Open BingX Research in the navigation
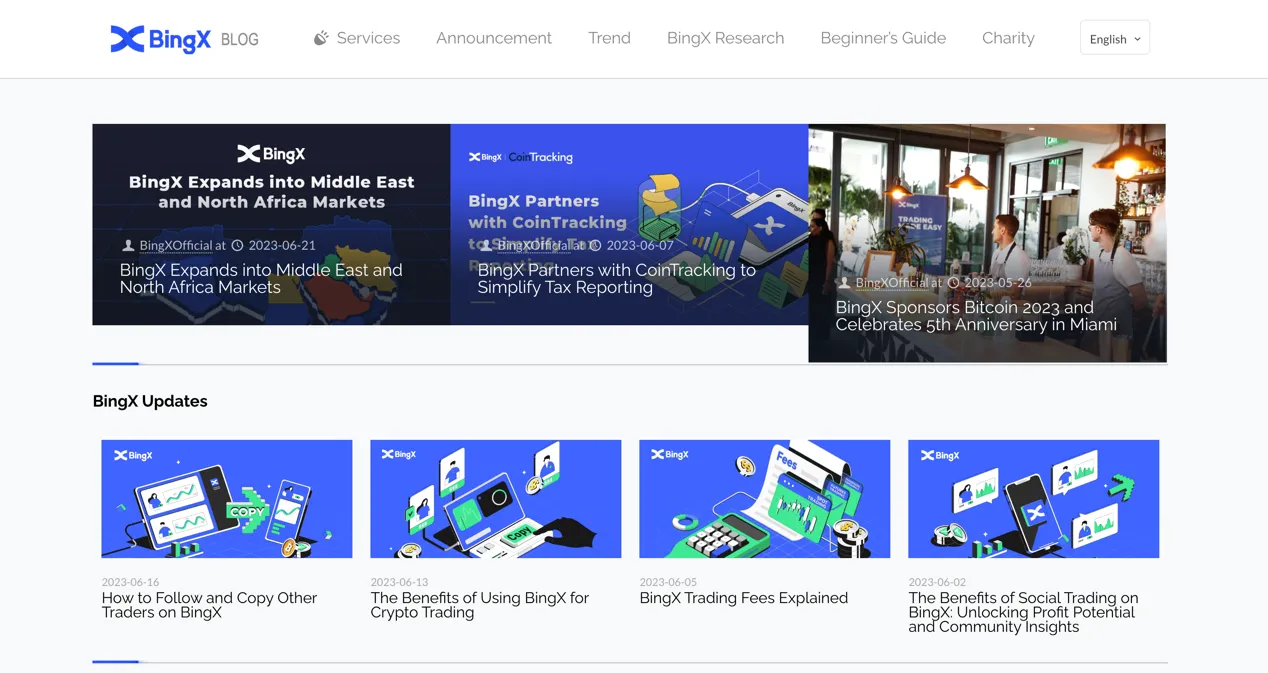 point(725,38)
